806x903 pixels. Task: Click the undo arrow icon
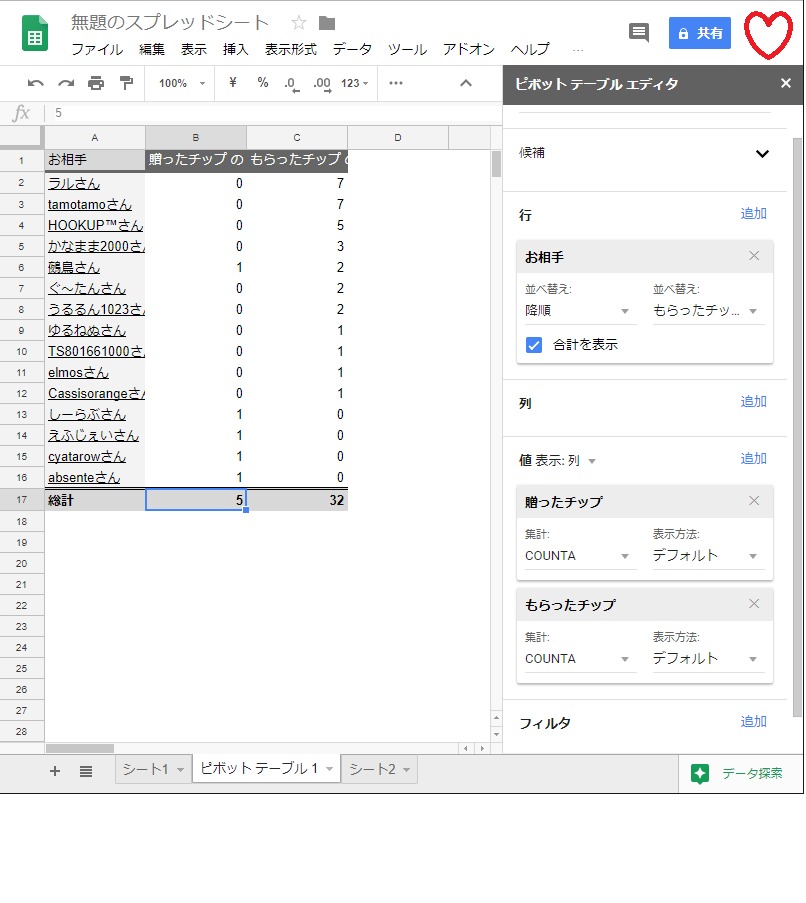pyautogui.click(x=36, y=83)
